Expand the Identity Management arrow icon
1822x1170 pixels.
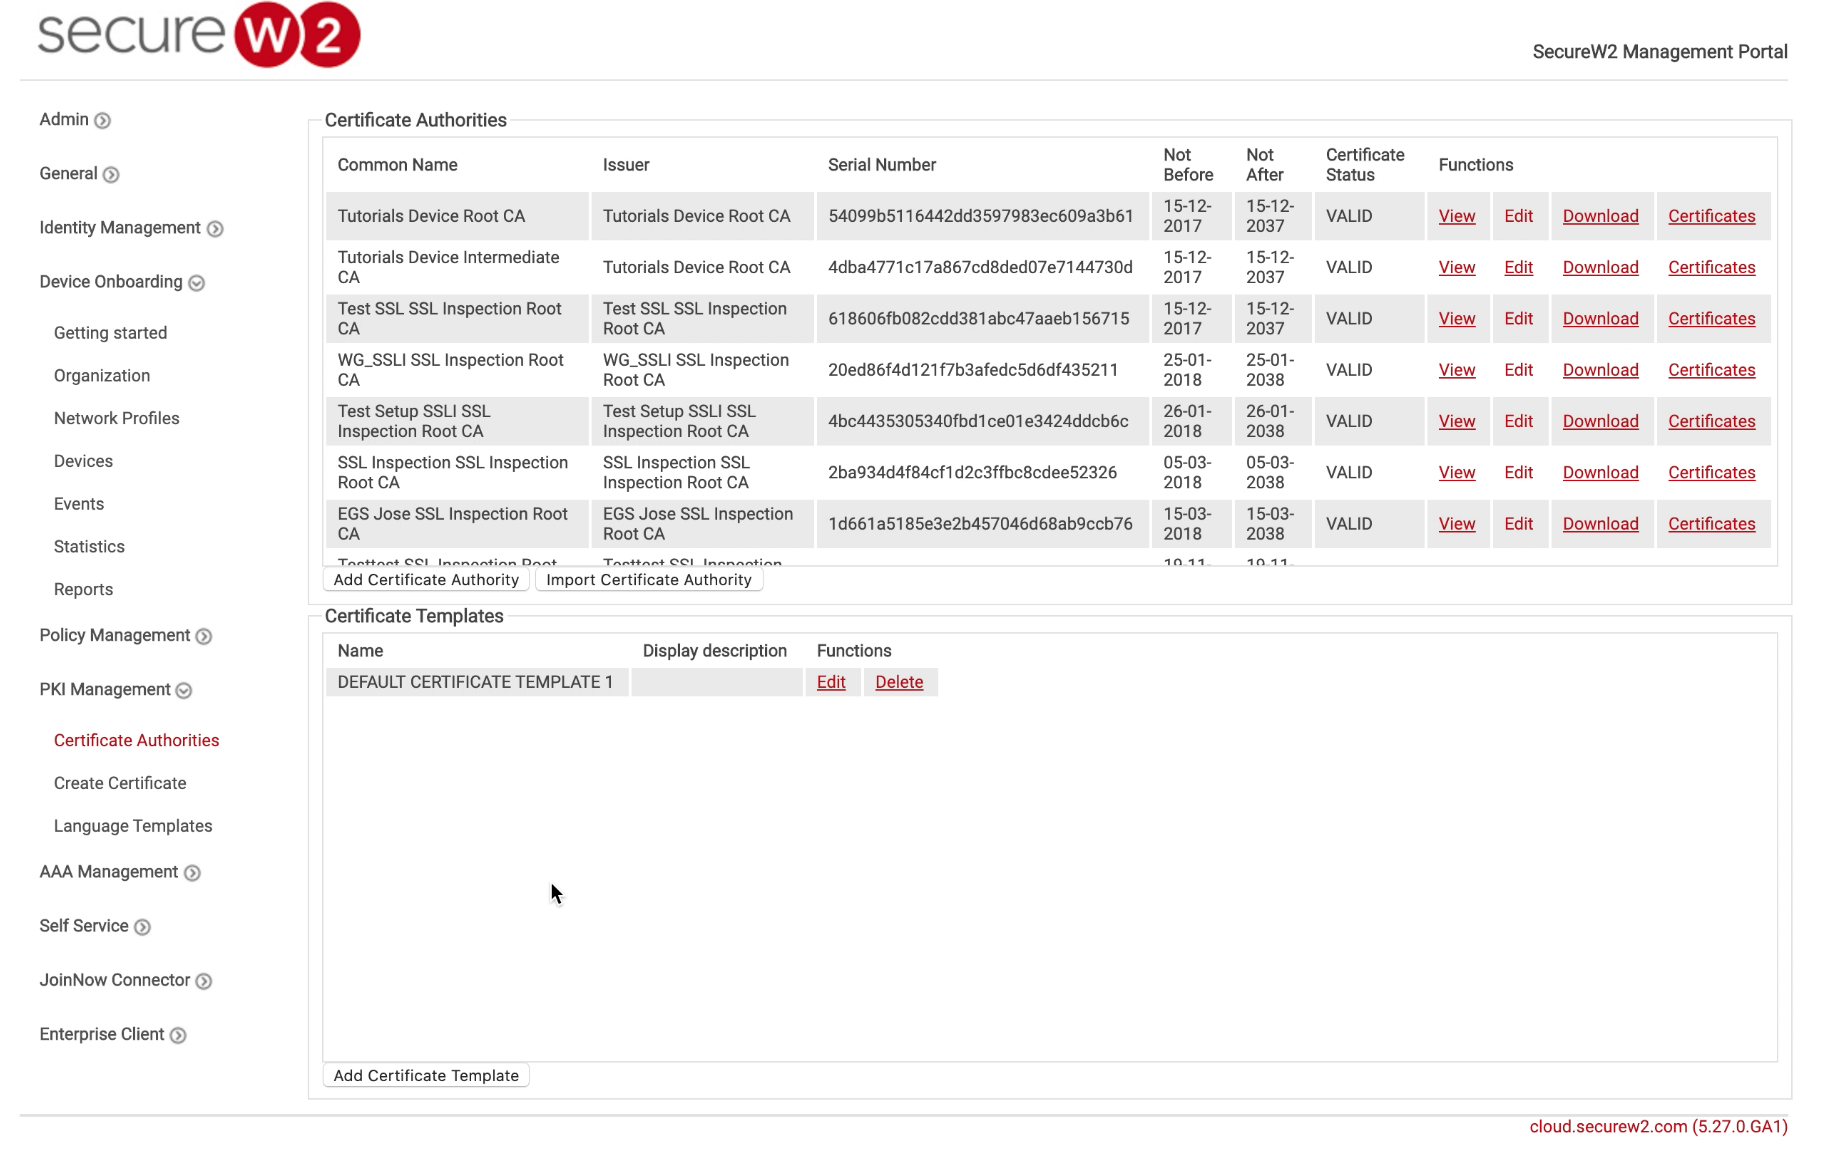coord(216,228)
